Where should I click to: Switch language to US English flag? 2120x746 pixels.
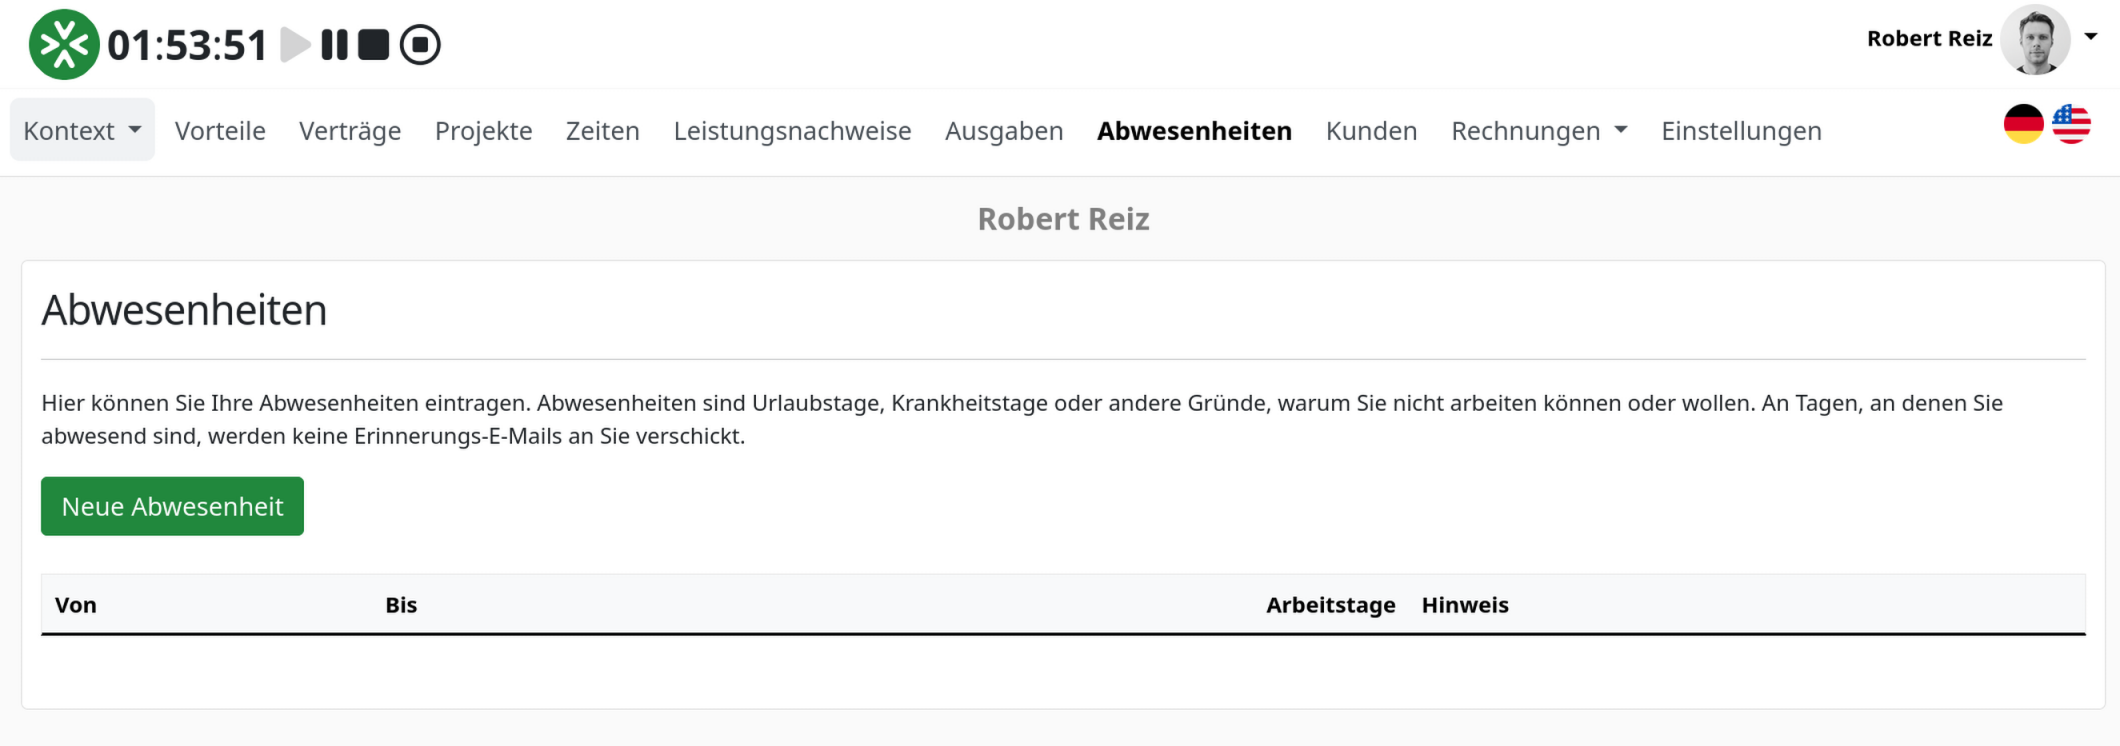pyautogui.click(x=2071, y=124)
